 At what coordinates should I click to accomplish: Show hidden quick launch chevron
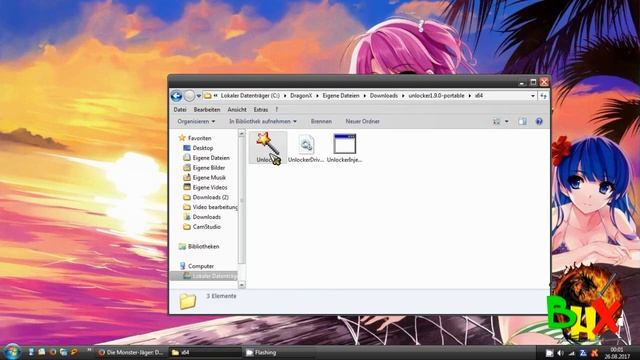pos(89,351)
